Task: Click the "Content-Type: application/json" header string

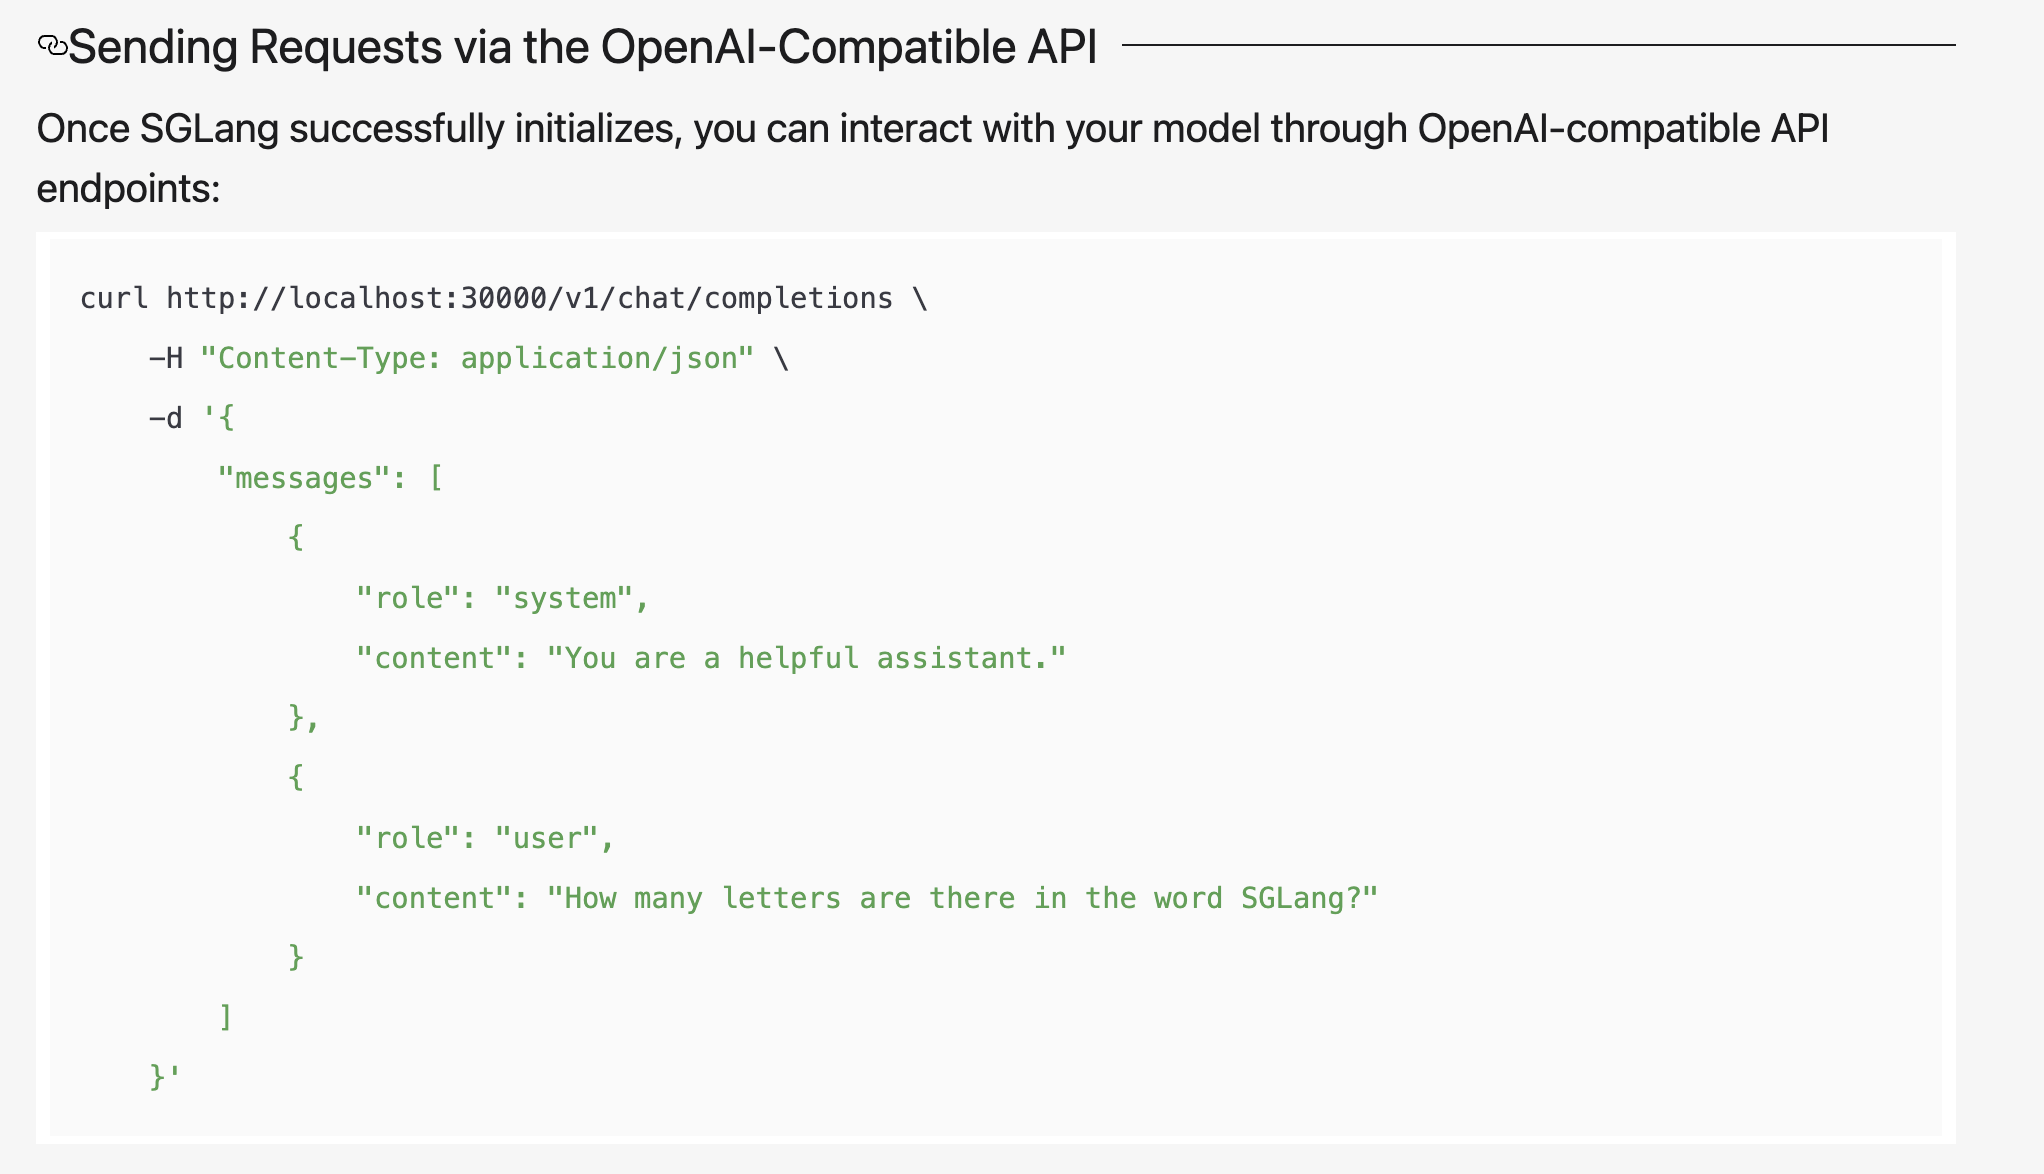Action: [x=476, y=358]
